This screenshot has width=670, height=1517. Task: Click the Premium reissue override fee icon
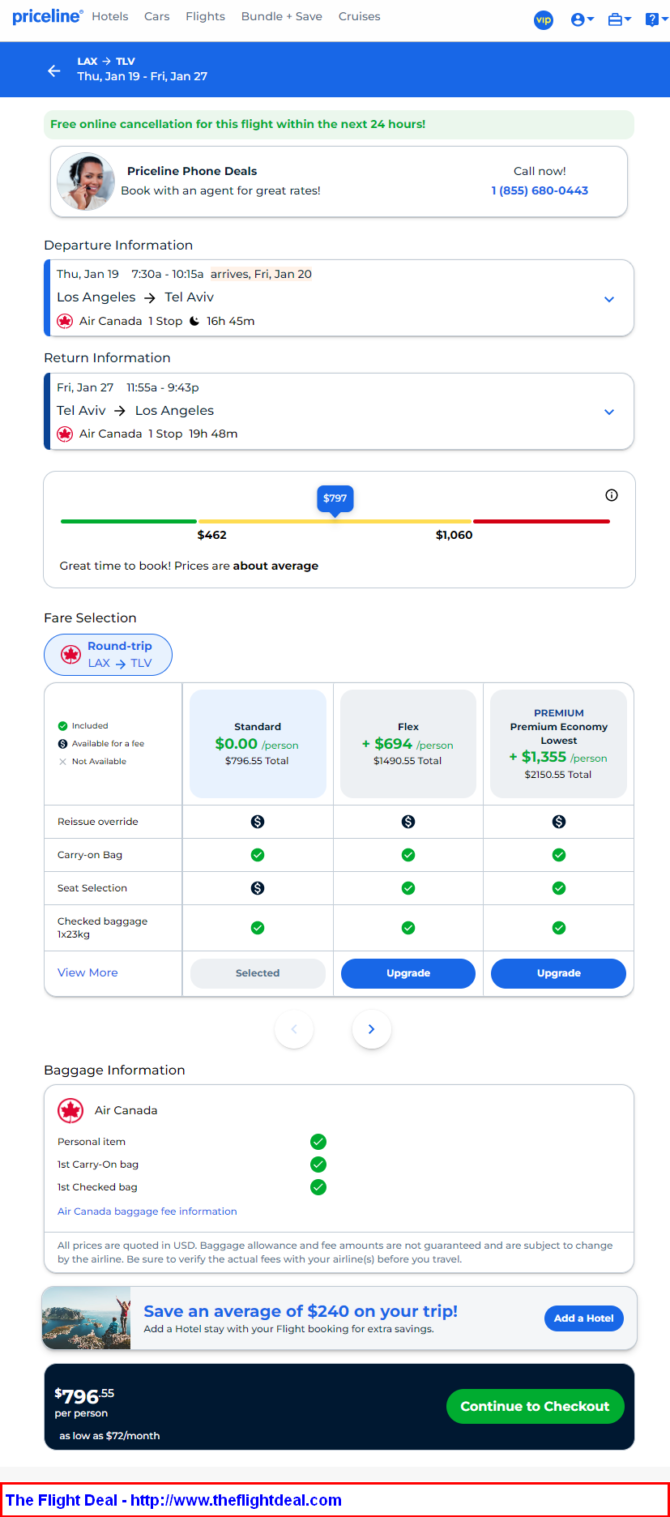559,822
